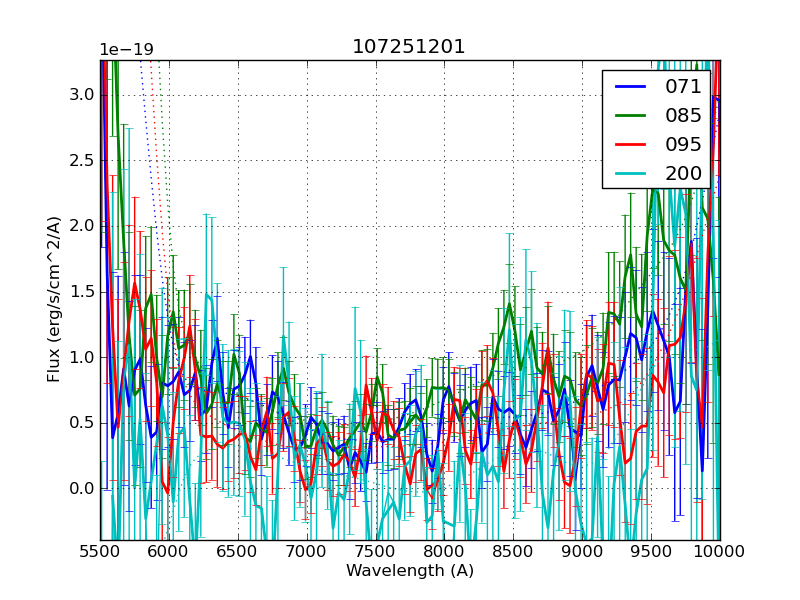Screen dimensions: 800x600
Task: Select the 071 legend label
Action: pyautogui.click(x=683, y=87)
